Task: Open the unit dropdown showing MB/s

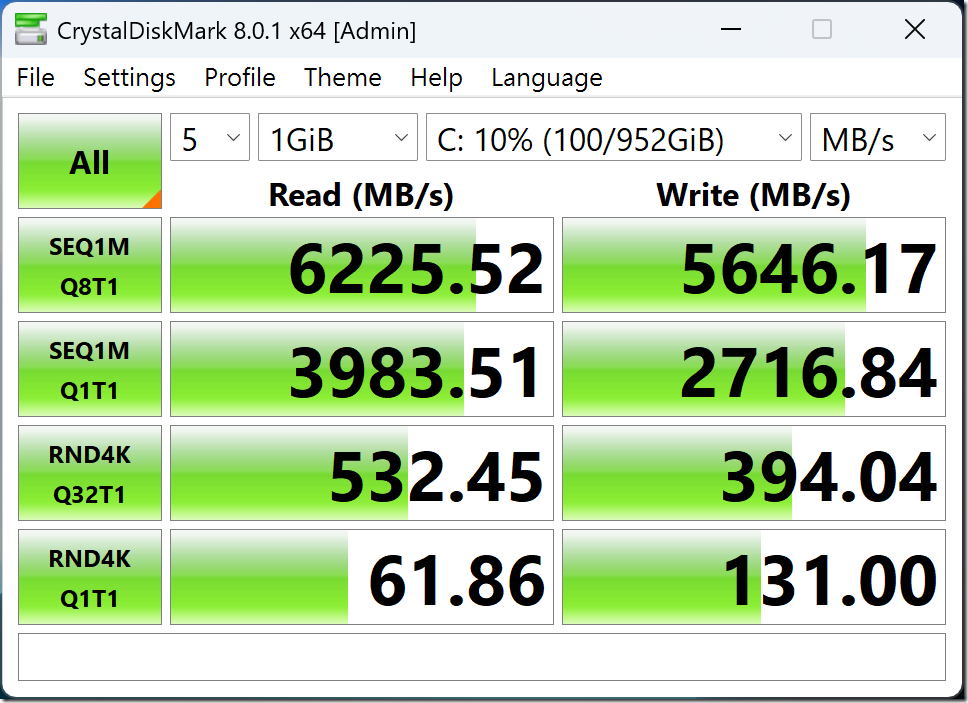Action: click(x=877, y=137)
